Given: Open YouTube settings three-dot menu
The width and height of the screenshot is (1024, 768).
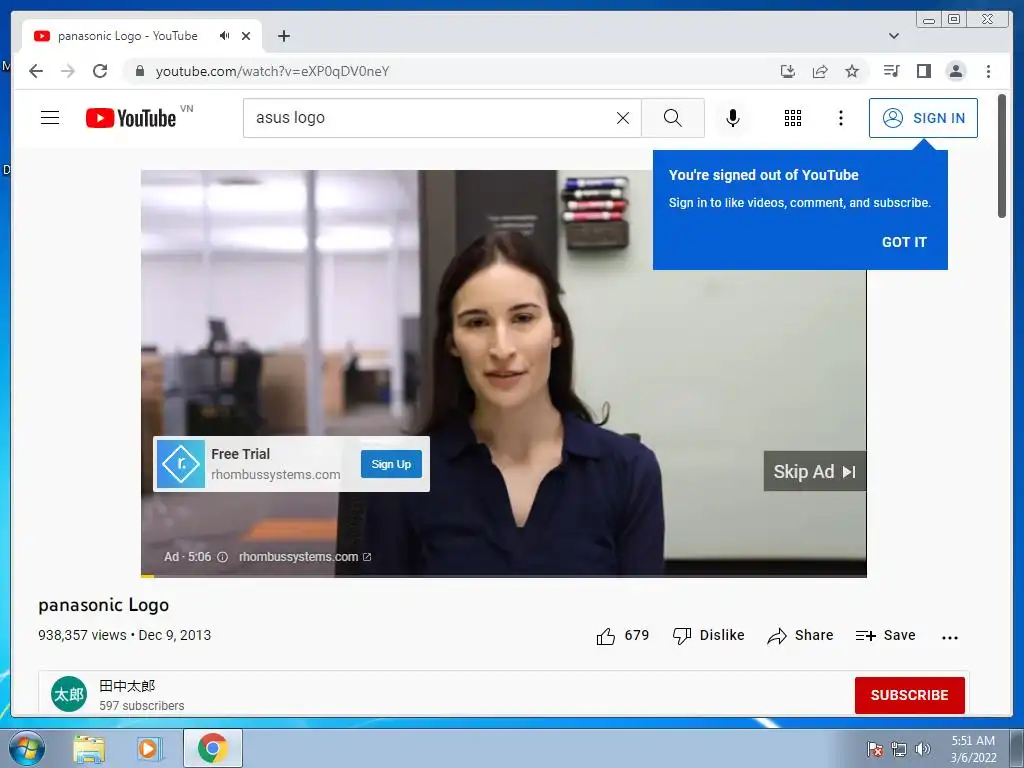Looking at the screenshot, I should click(x=841, y=118).
